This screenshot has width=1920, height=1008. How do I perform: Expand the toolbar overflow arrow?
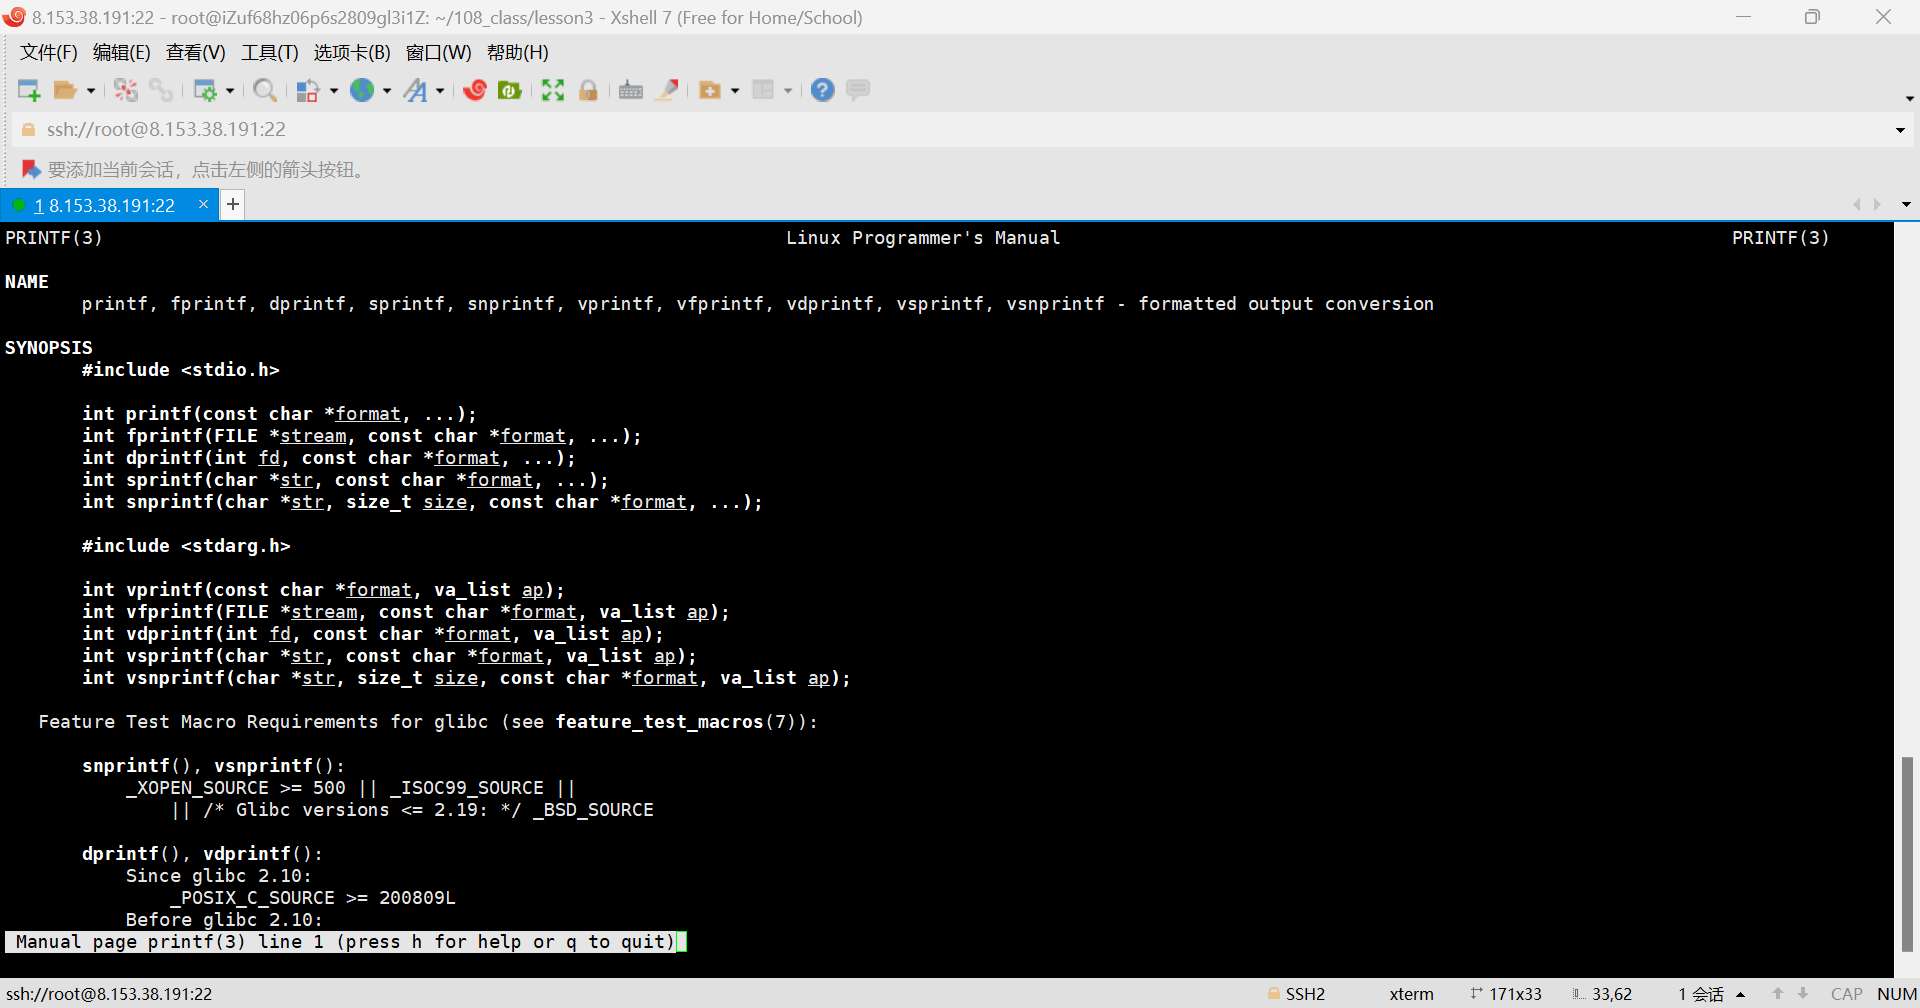pos(1909,98)
